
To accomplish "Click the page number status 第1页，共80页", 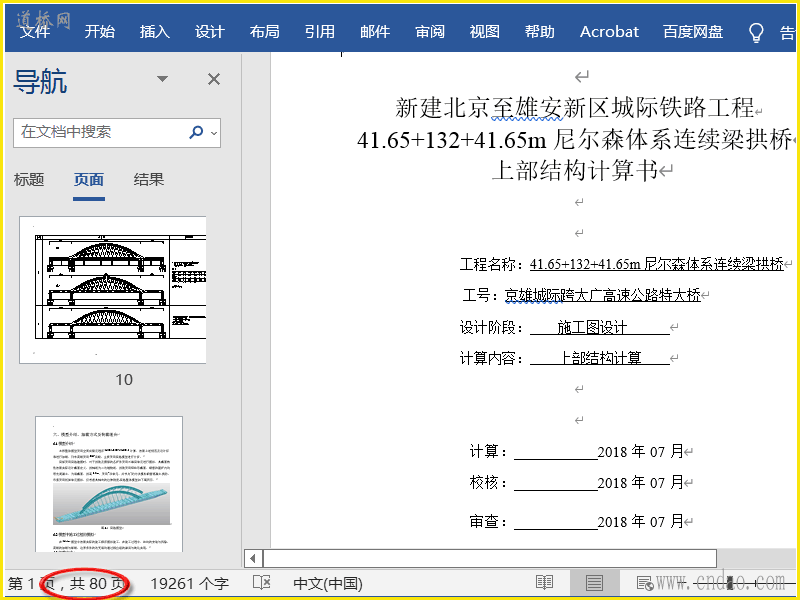I will click(67, 583).
